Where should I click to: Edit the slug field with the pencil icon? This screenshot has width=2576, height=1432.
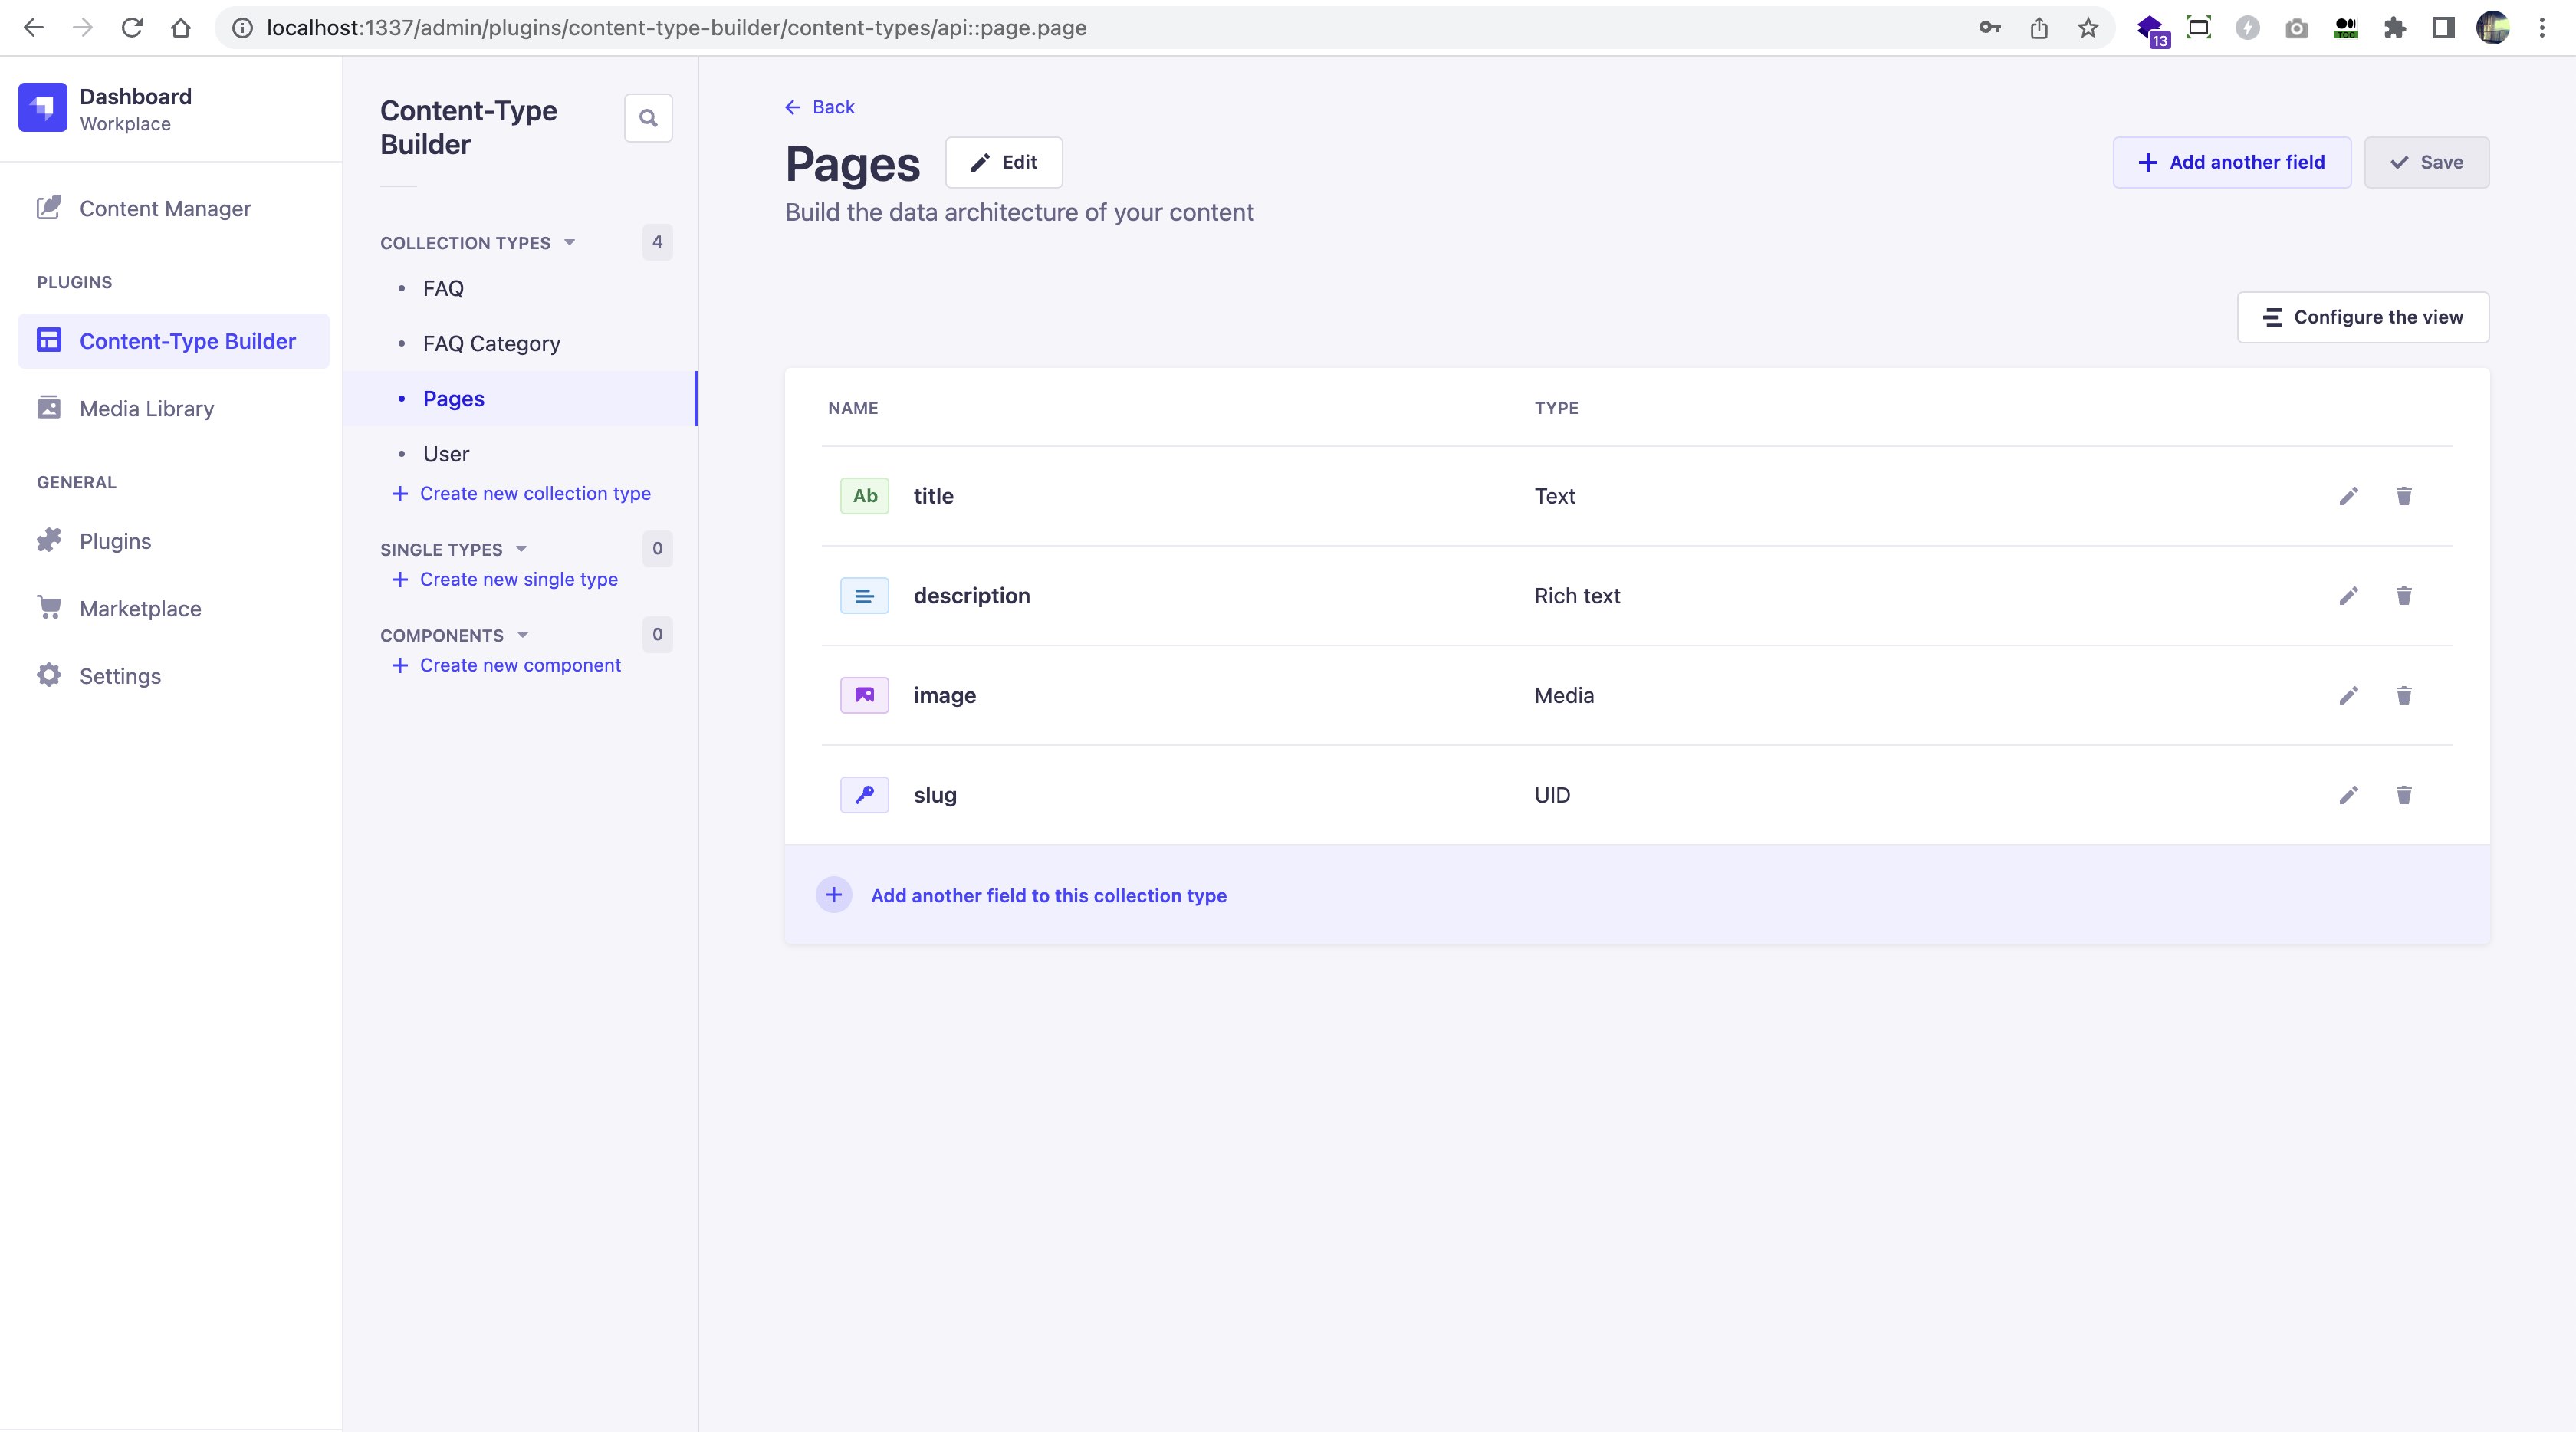click(x=2349, y=795)
